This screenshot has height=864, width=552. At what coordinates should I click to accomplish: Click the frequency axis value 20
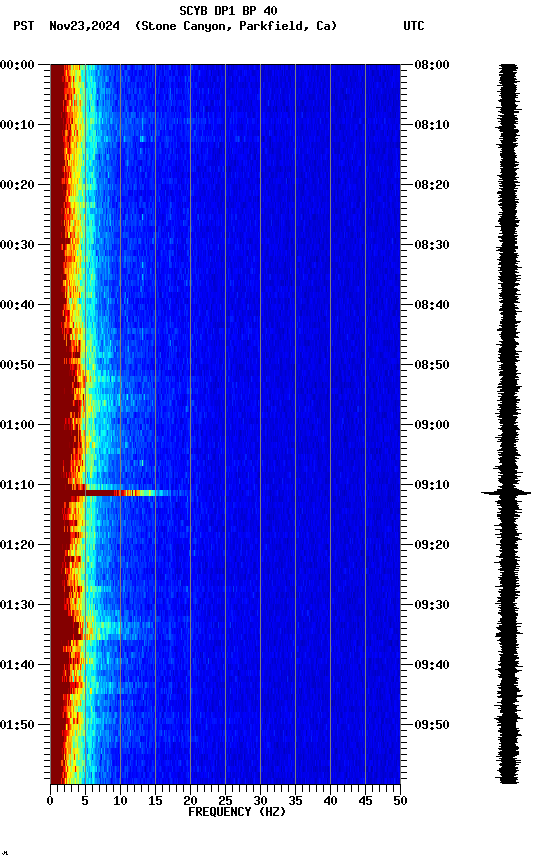(x=190, y=802)
